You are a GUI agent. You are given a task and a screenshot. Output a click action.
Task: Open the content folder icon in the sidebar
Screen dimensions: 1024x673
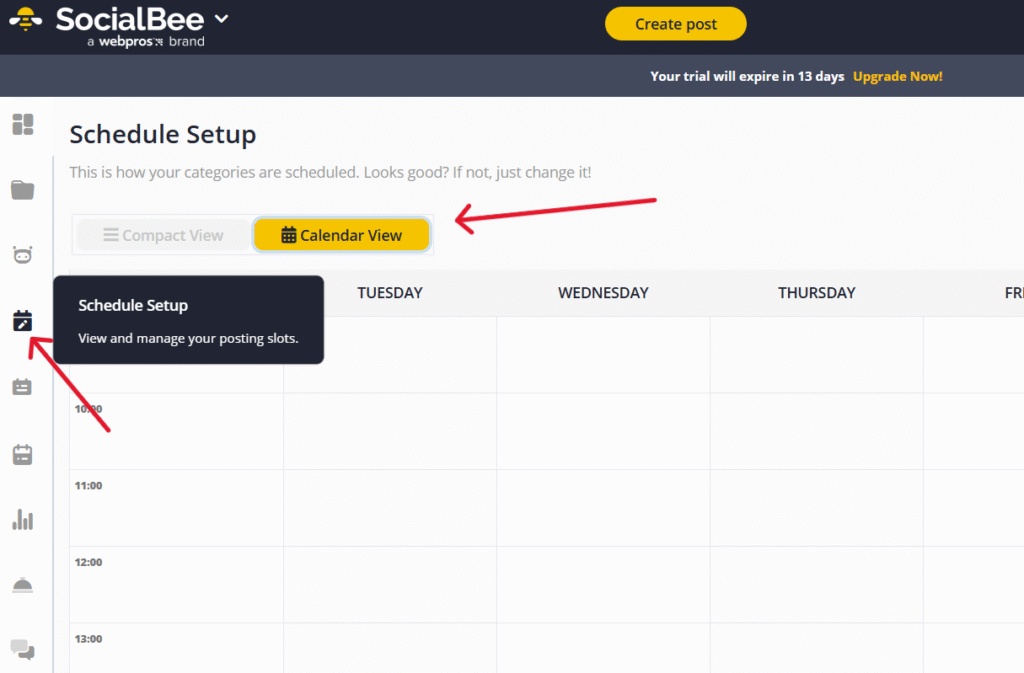pos(22,190)
